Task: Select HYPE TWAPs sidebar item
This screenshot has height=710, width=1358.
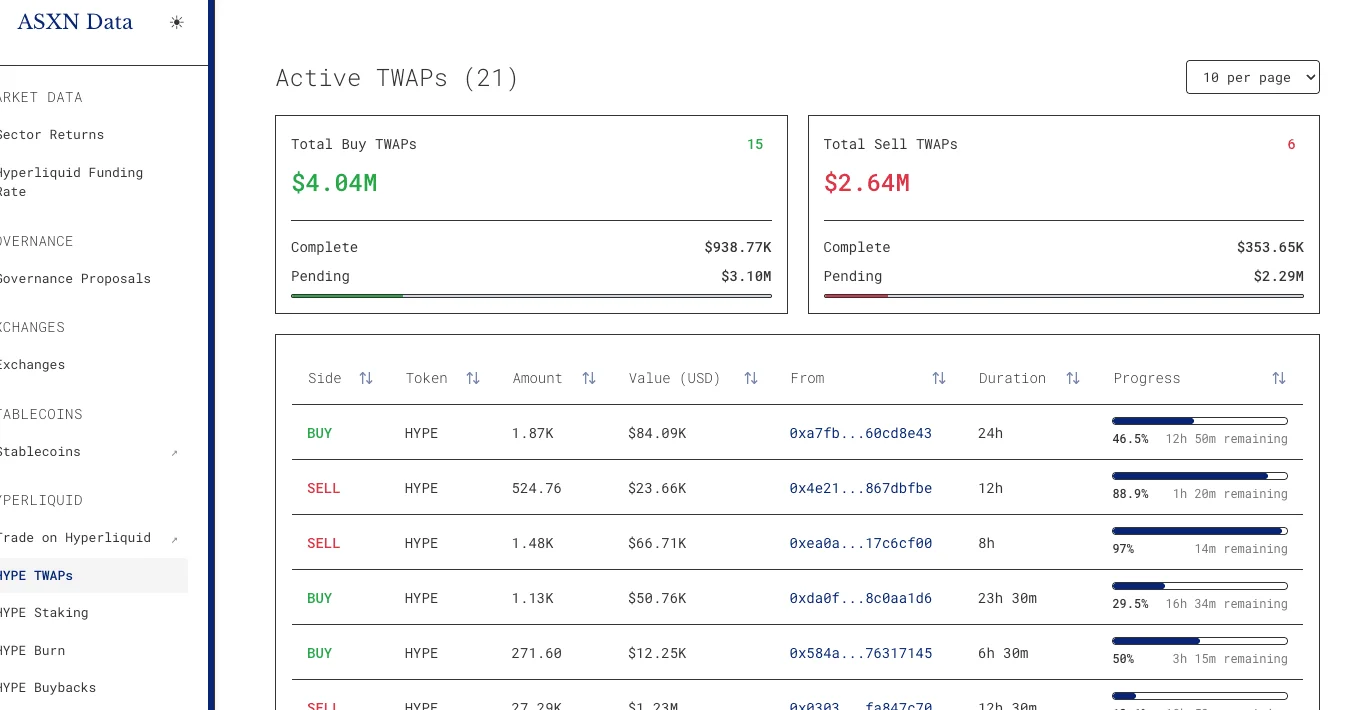Action: [x=94, y=576]
